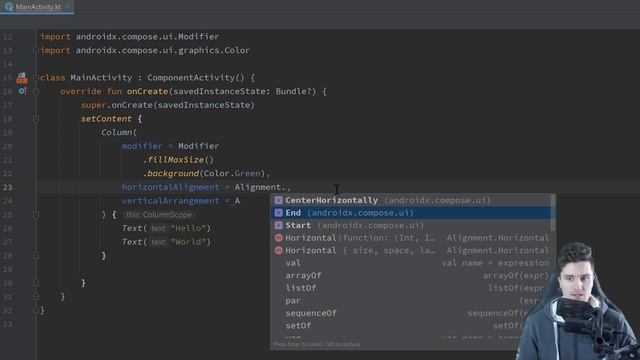Click icon beside End suggestion

pyautogui.click(x=278, y=213)
